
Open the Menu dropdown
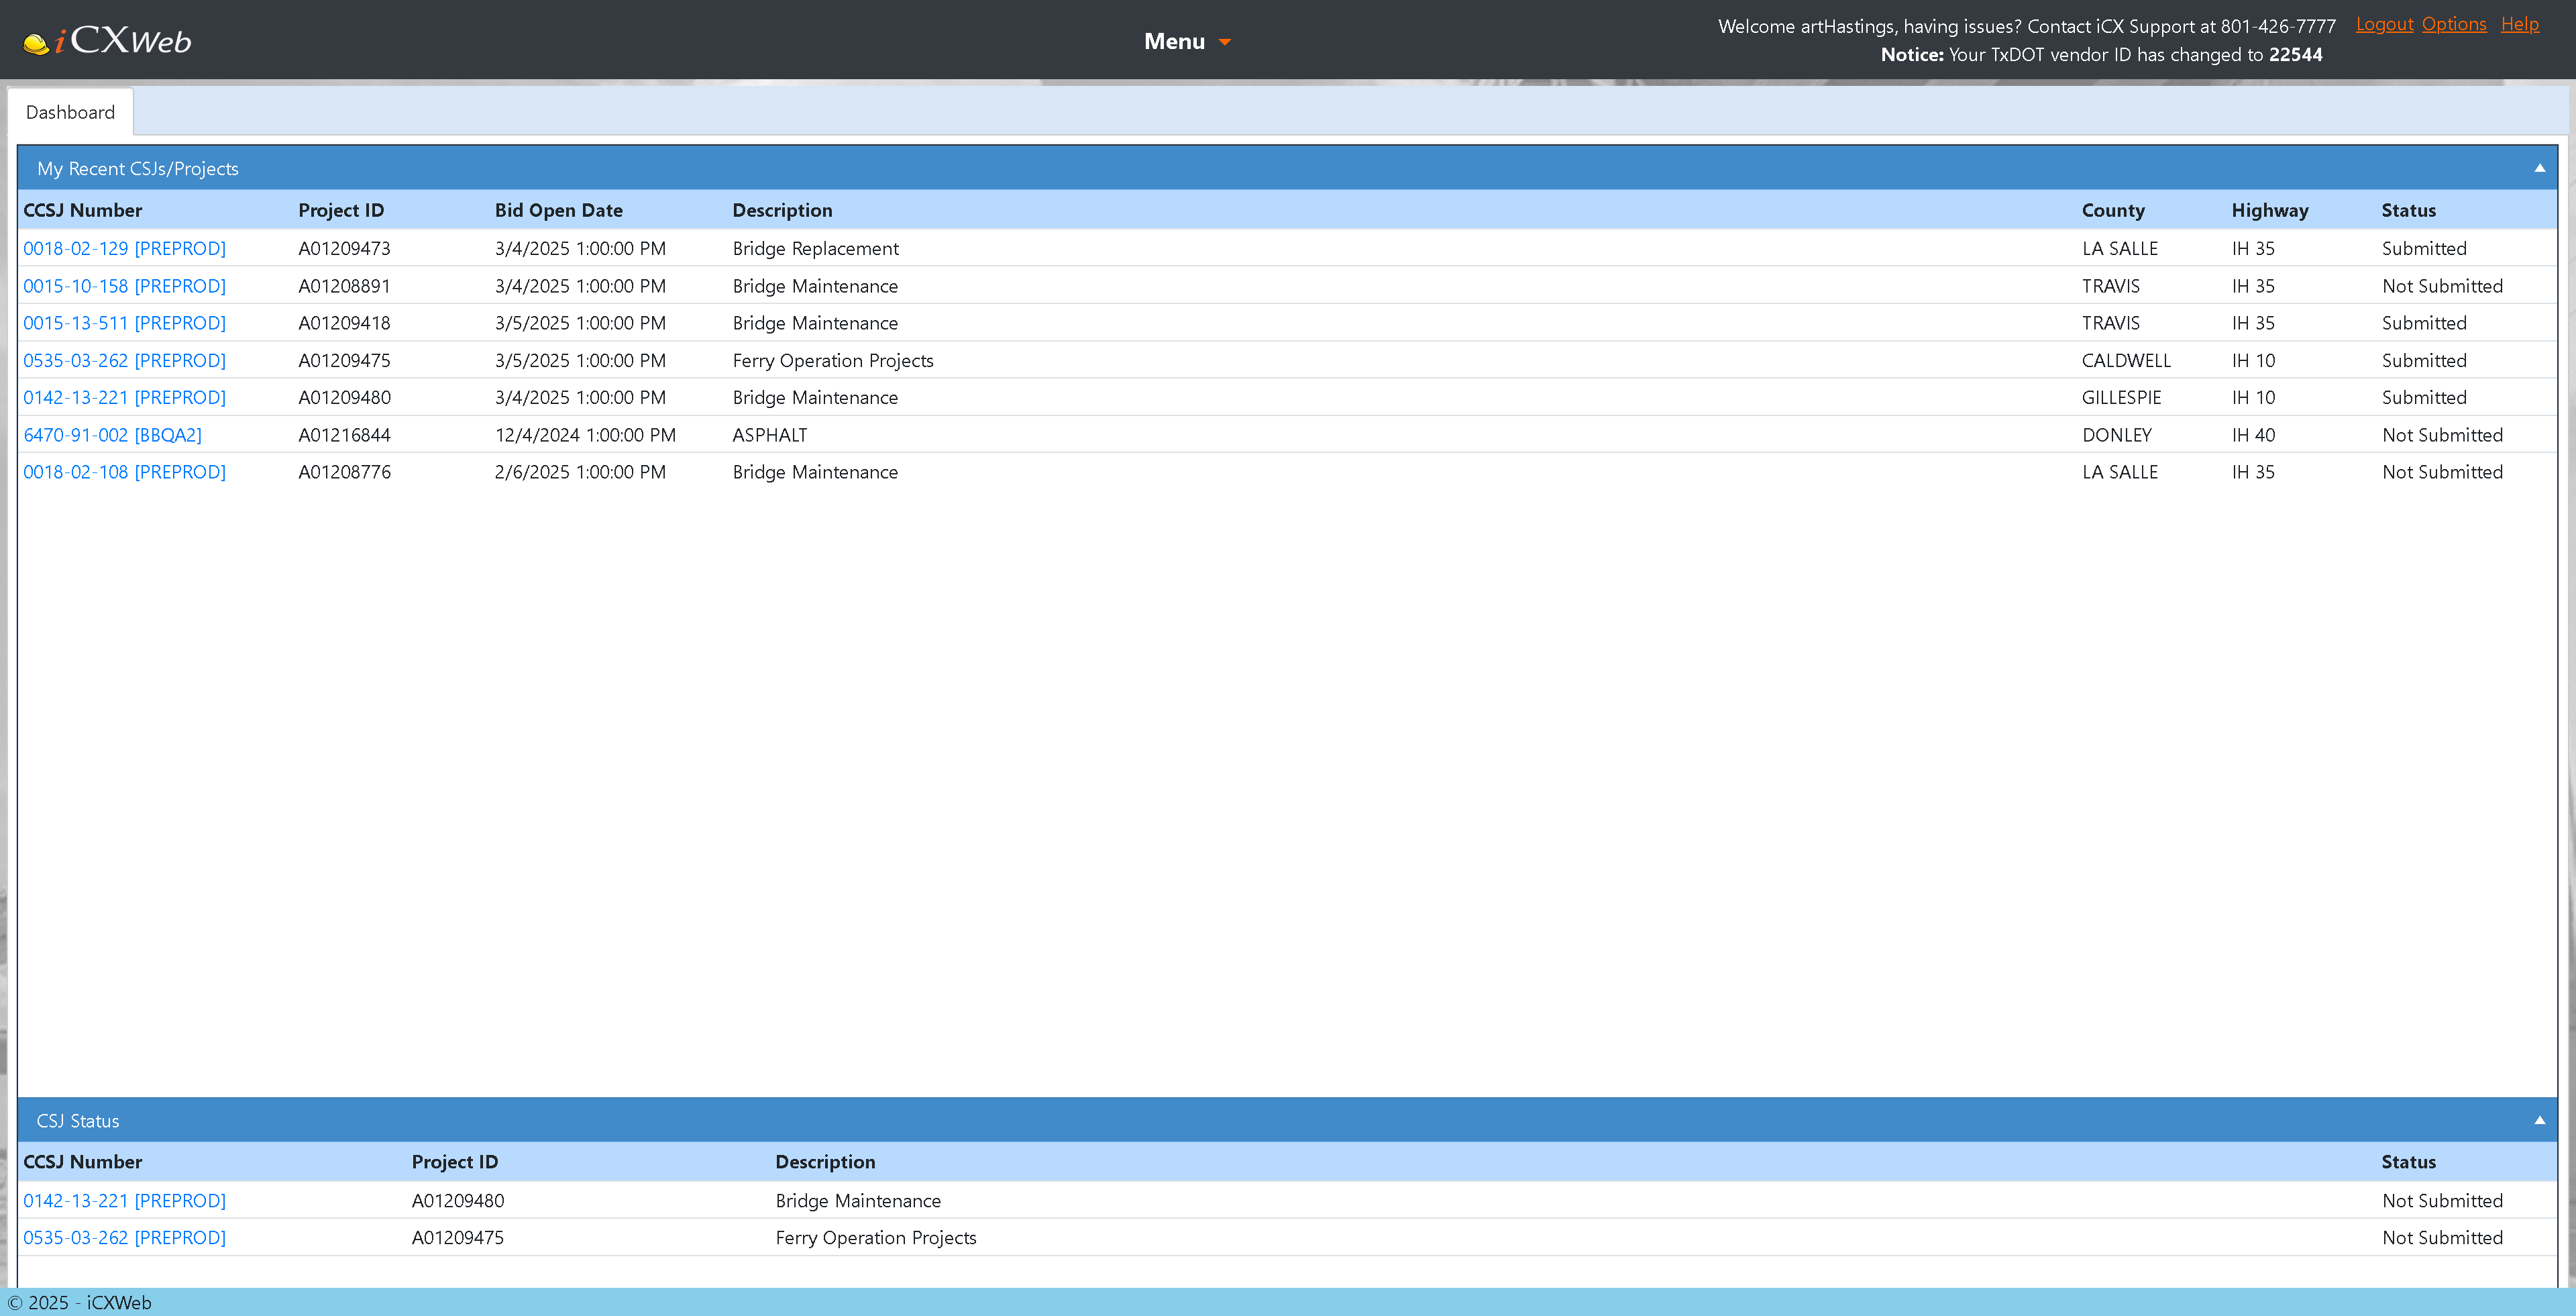(1187, 41)
